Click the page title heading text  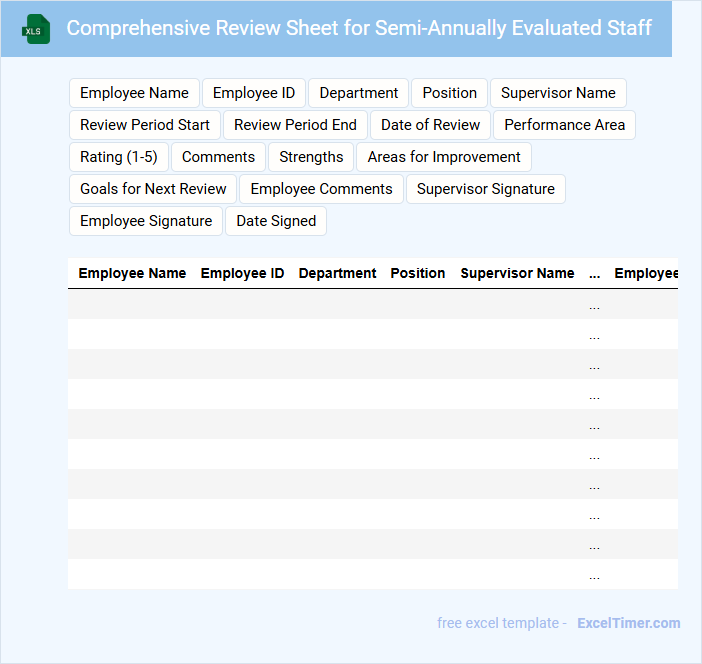(x=359, y=28)
